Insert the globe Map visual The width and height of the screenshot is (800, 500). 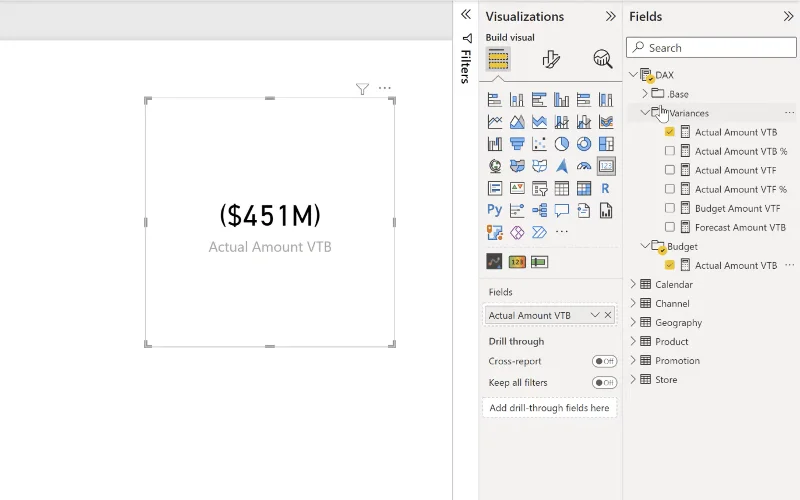[494, 166]
